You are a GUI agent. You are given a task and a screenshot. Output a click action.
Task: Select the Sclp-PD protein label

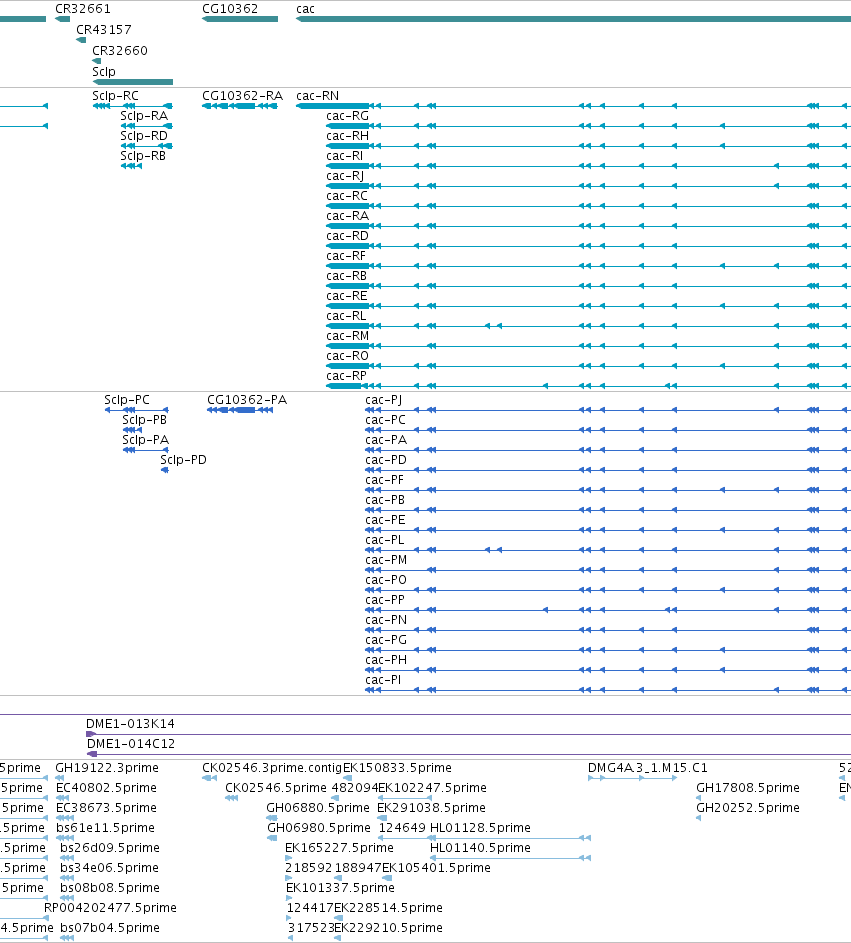tap(183, 459)
